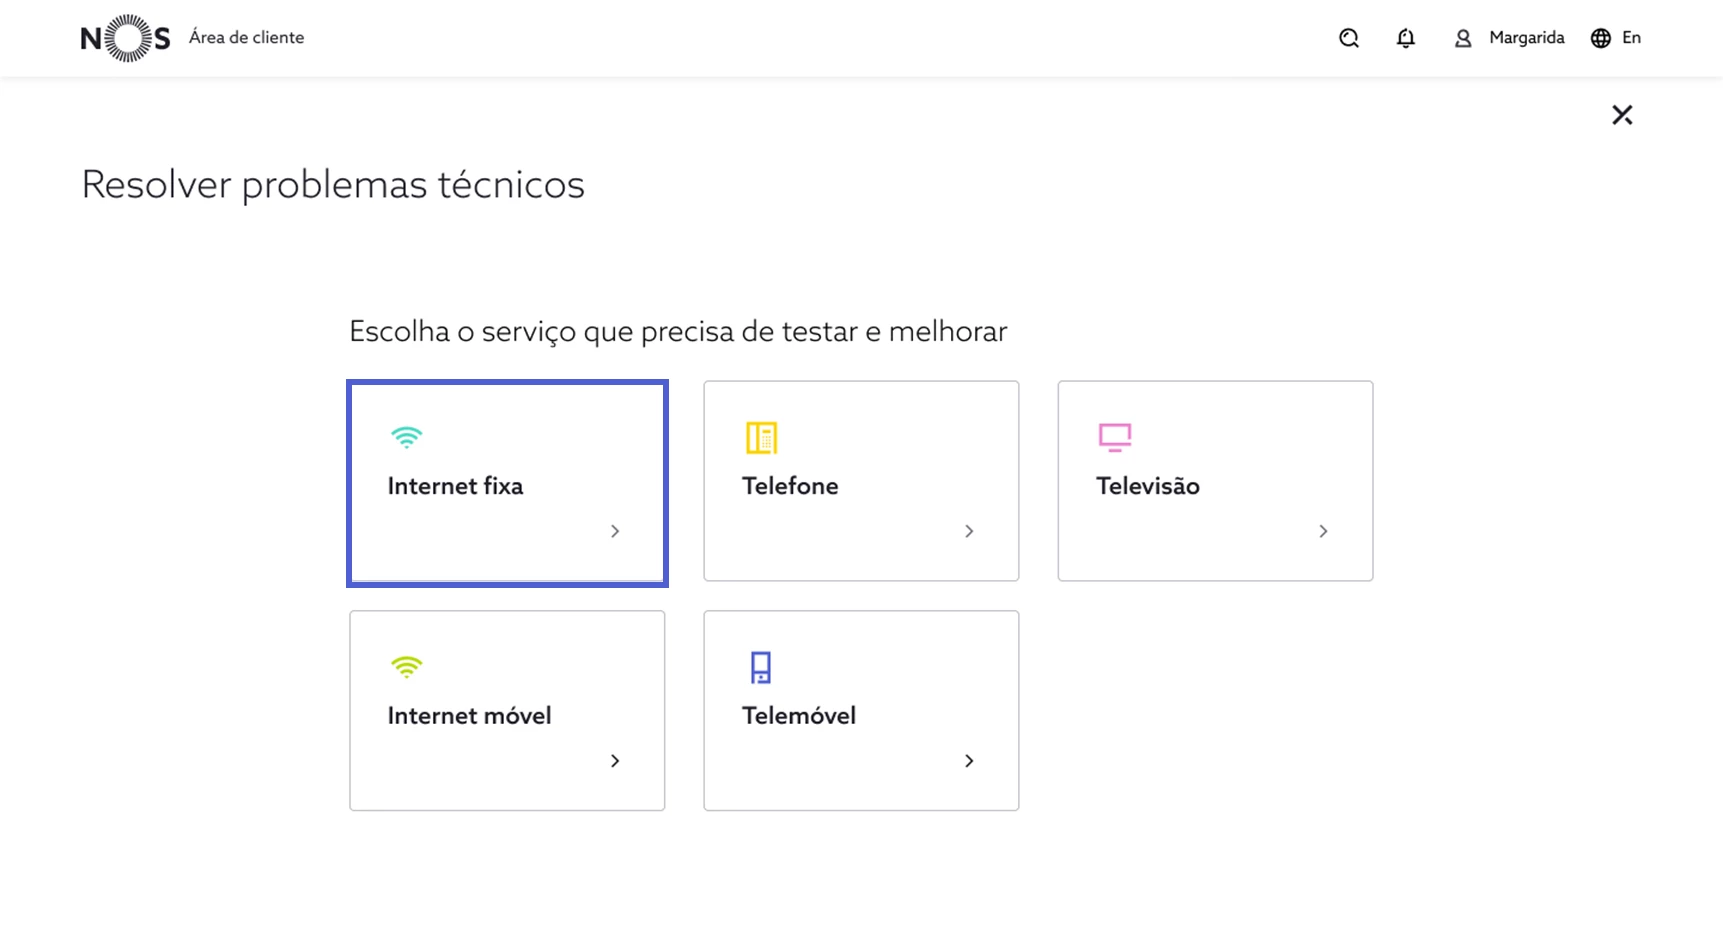This screenshot has width=1723, height=933.
Task: Expand the Televisão card chevron
Action: click(x=1323, y=531)
